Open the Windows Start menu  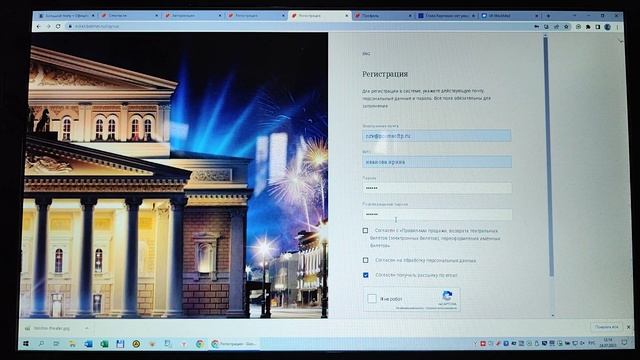coord(26,344)
